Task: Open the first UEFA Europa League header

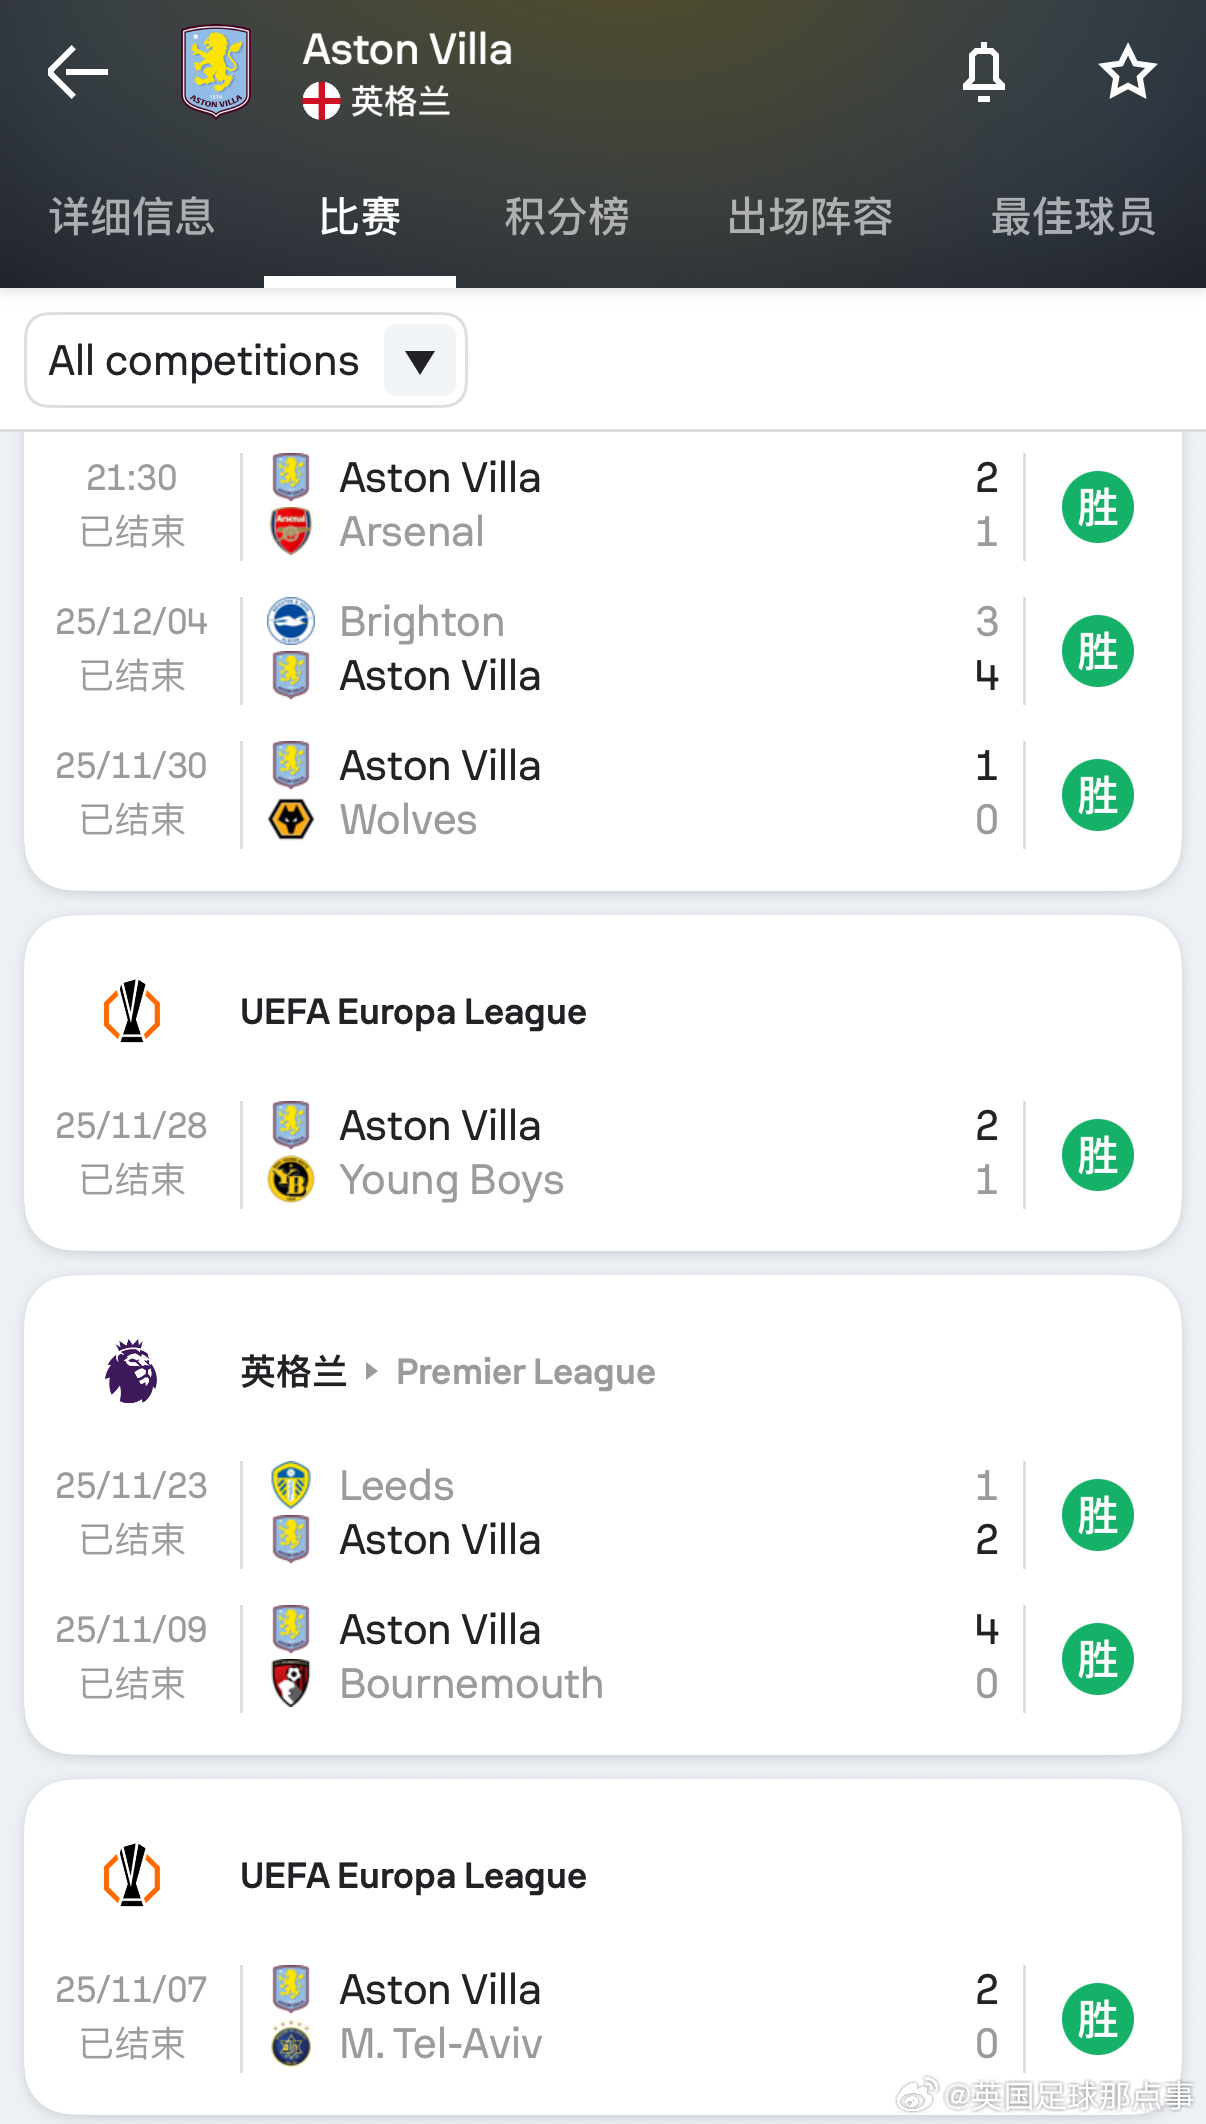Action: (413, 1012)
